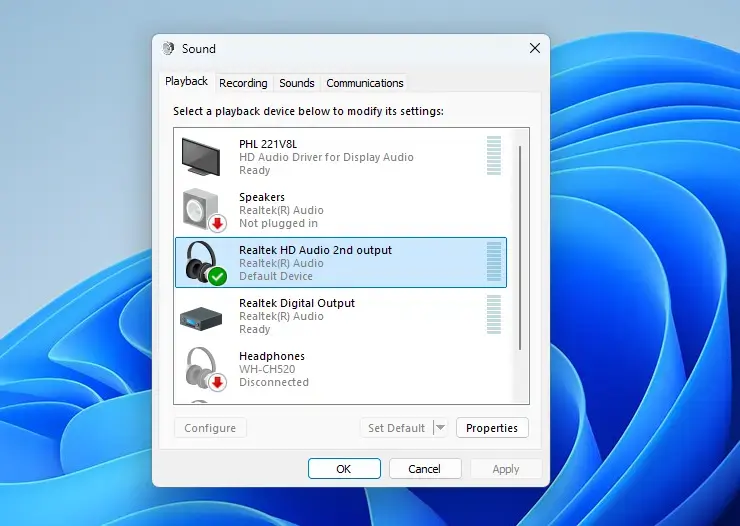Close the Sound dialog window
740x526 pixels.
(x=535, y=48)
